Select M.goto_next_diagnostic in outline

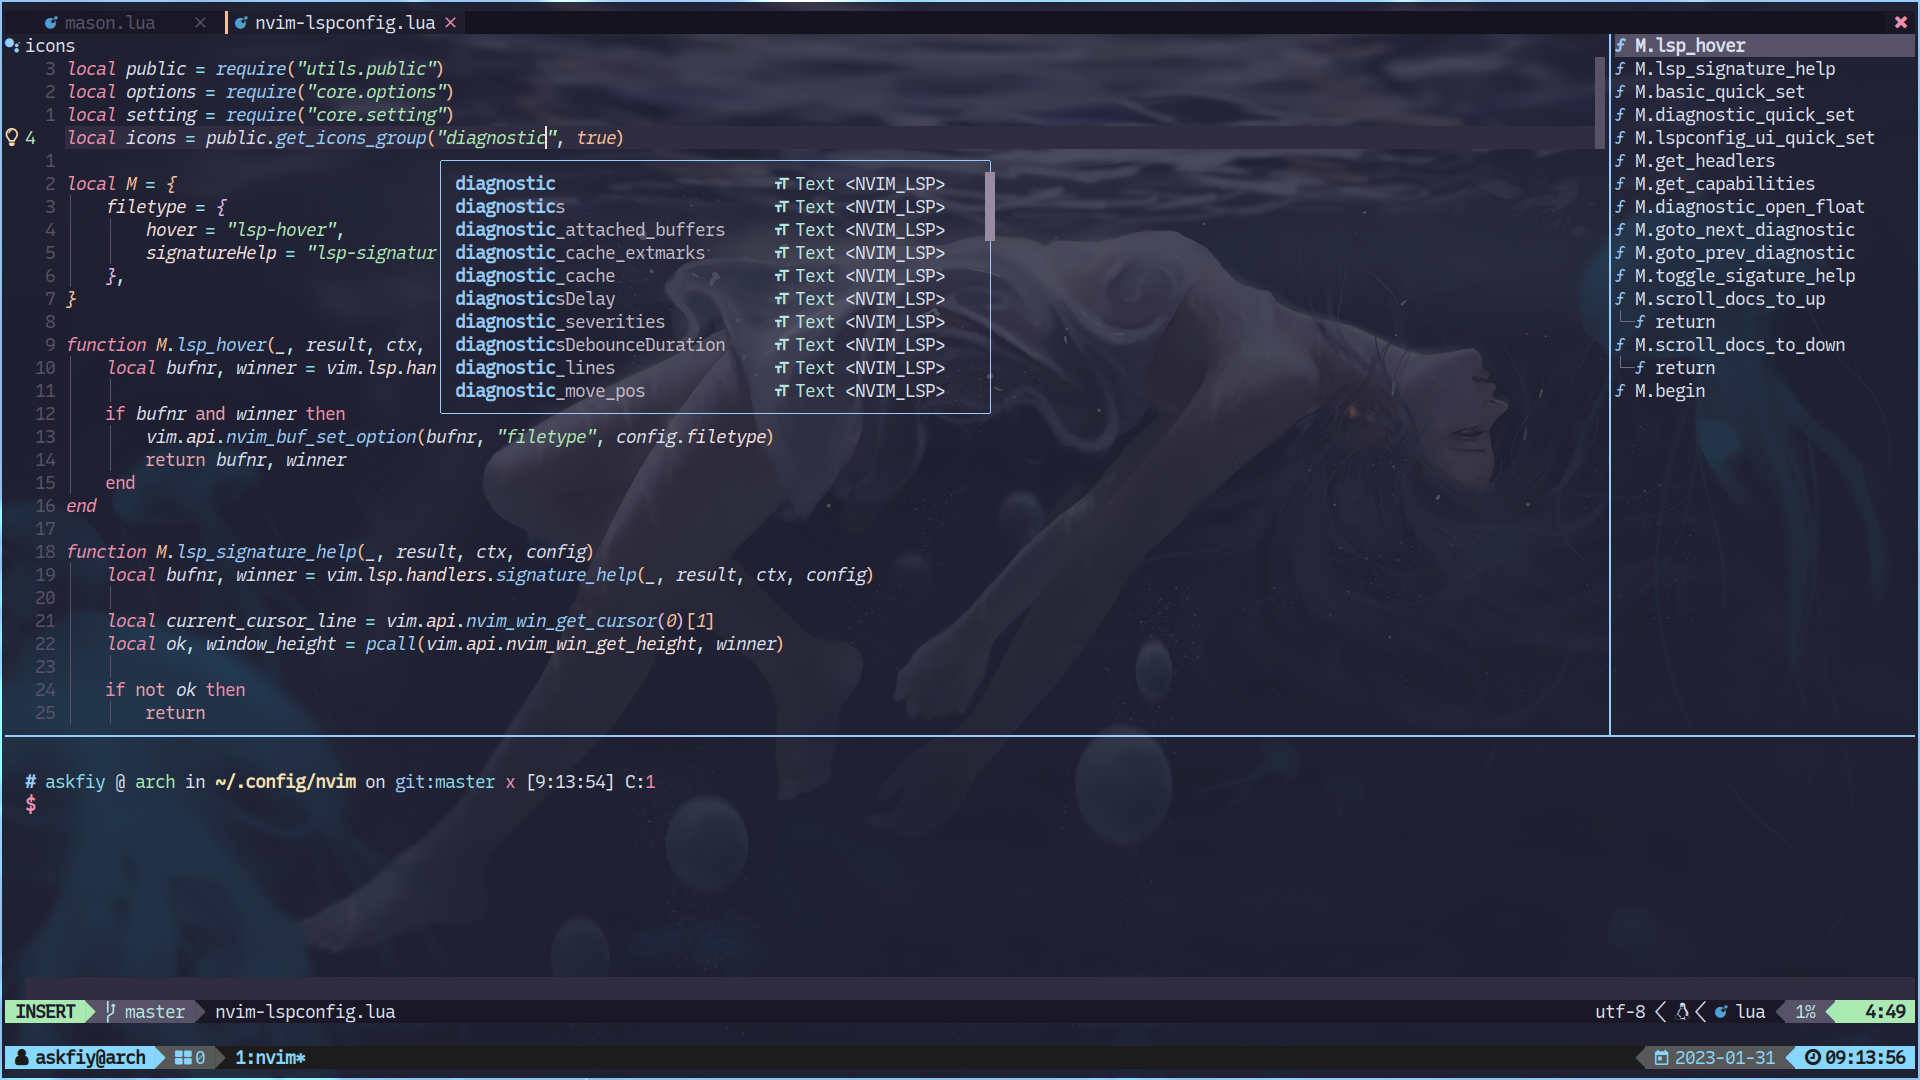[1744, 229]
